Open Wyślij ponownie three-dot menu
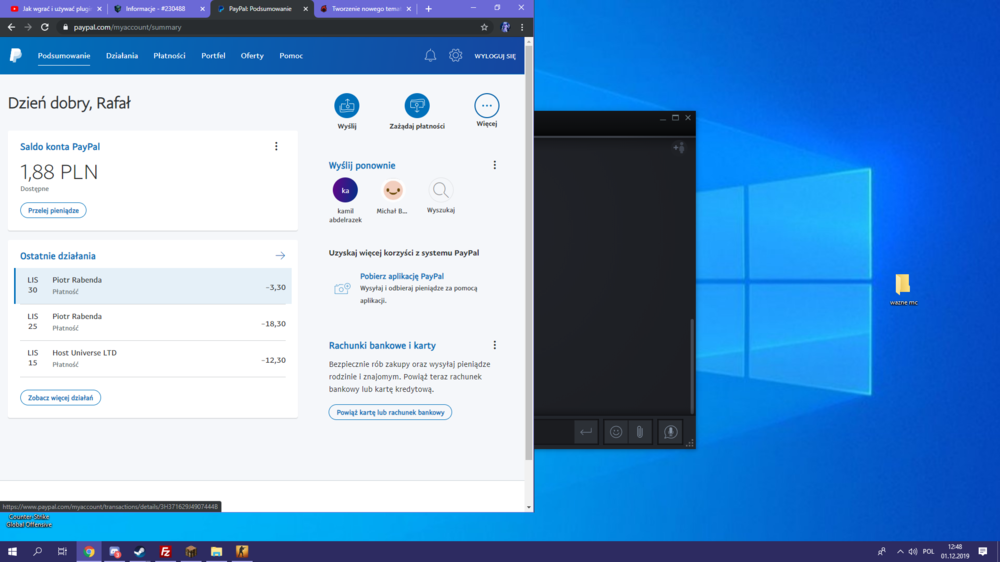The image size is (1000, 562). point(494,165)
